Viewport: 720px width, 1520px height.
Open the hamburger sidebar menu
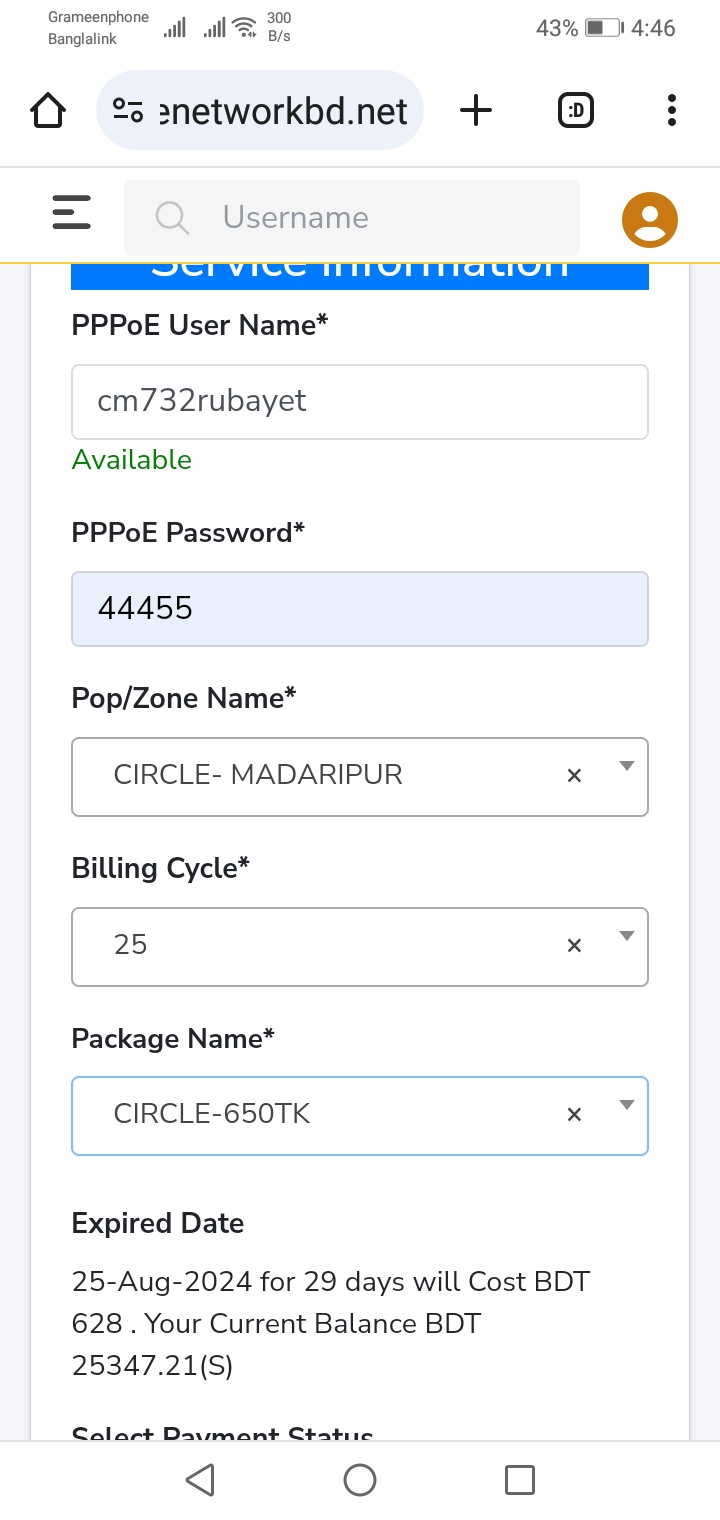pos(71,212)
